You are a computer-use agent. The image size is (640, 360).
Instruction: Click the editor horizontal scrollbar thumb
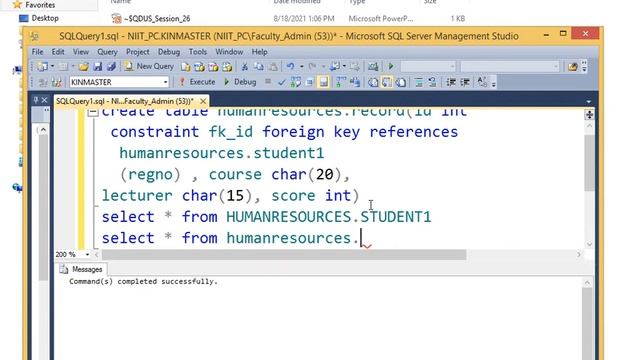(284, 255)
